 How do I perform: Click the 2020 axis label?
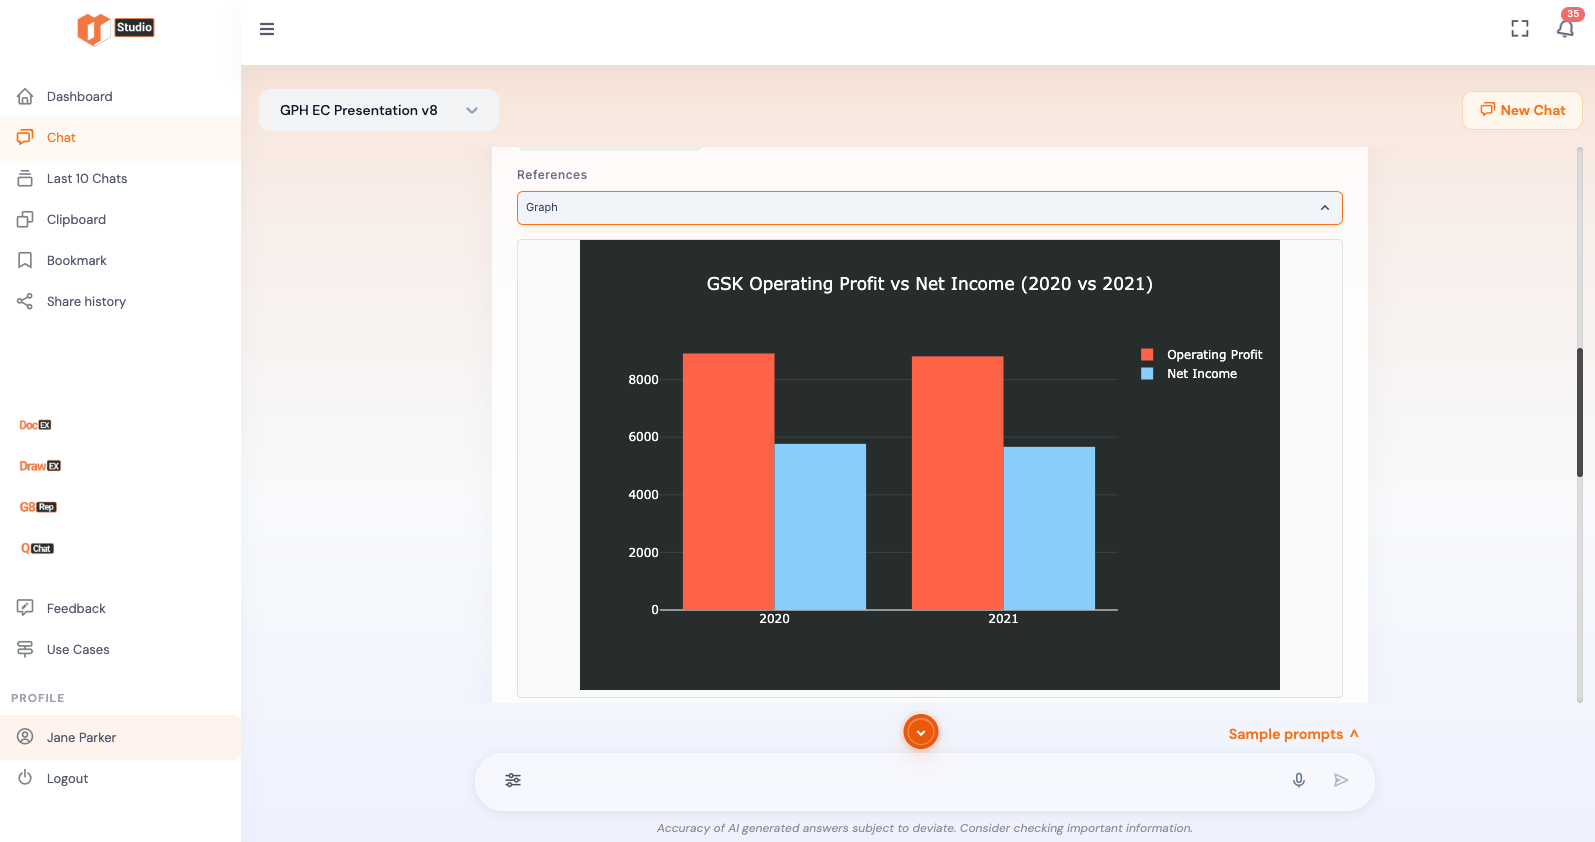pyautogui.click(x=774, y=619)
